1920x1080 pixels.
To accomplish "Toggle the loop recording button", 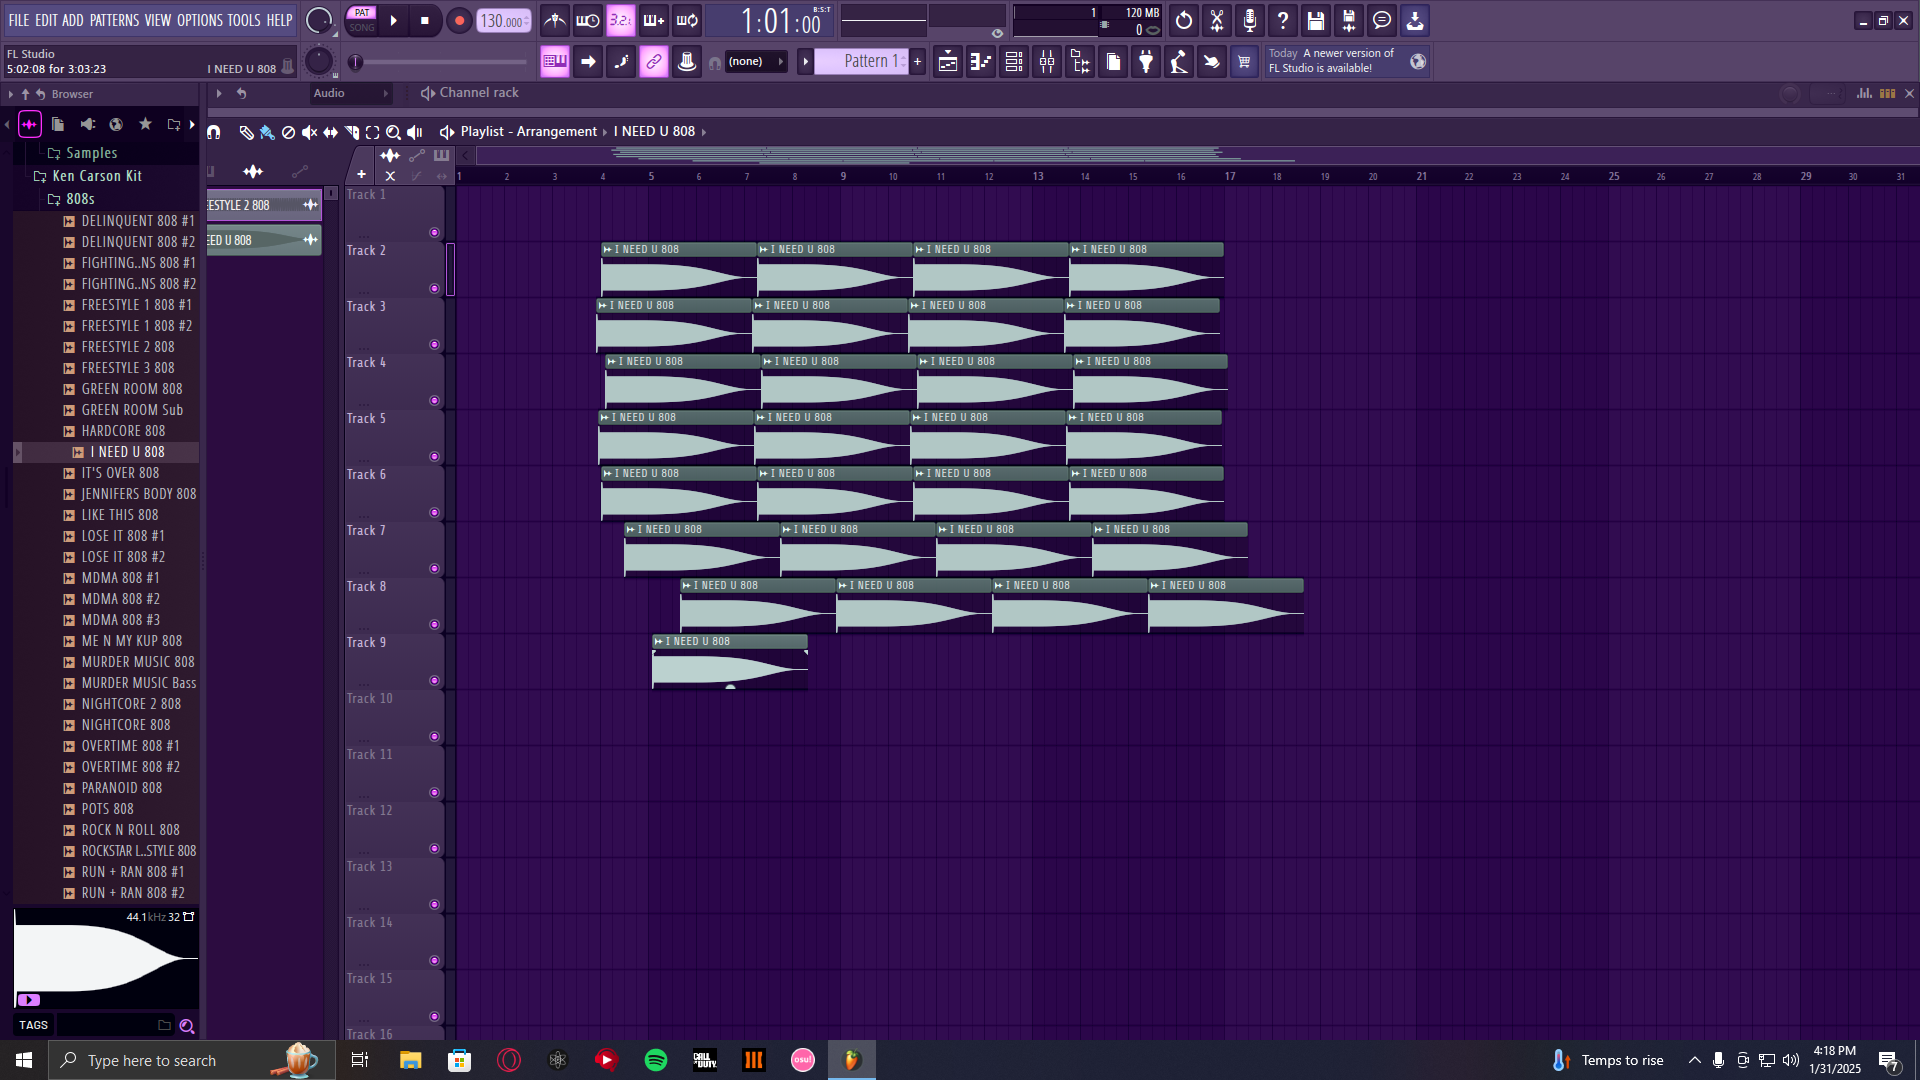I will coord(687,20).
